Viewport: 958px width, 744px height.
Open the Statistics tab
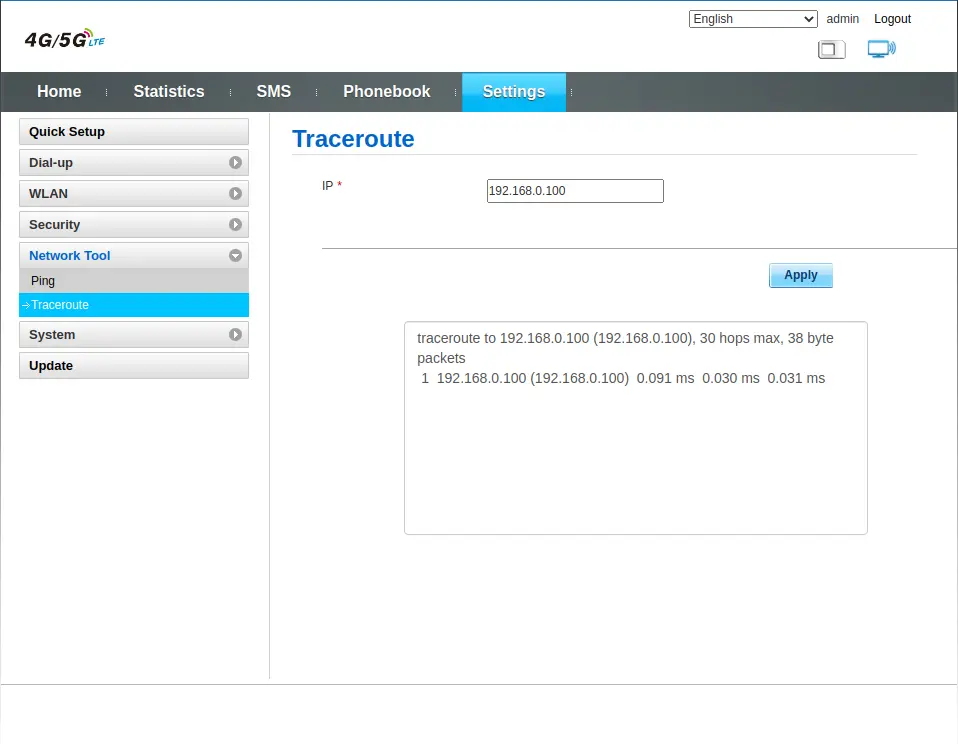(x=169, y=92)
